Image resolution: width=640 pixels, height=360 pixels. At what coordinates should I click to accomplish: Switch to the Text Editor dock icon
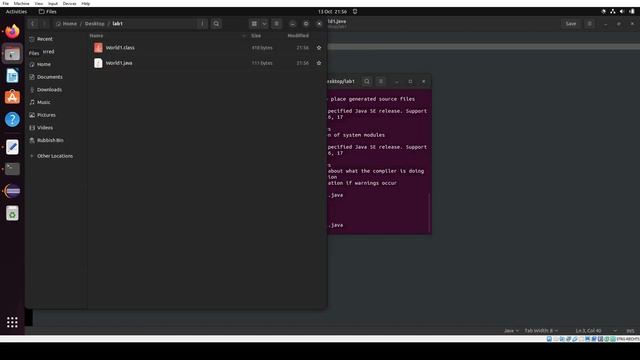(x=12, y=147)
